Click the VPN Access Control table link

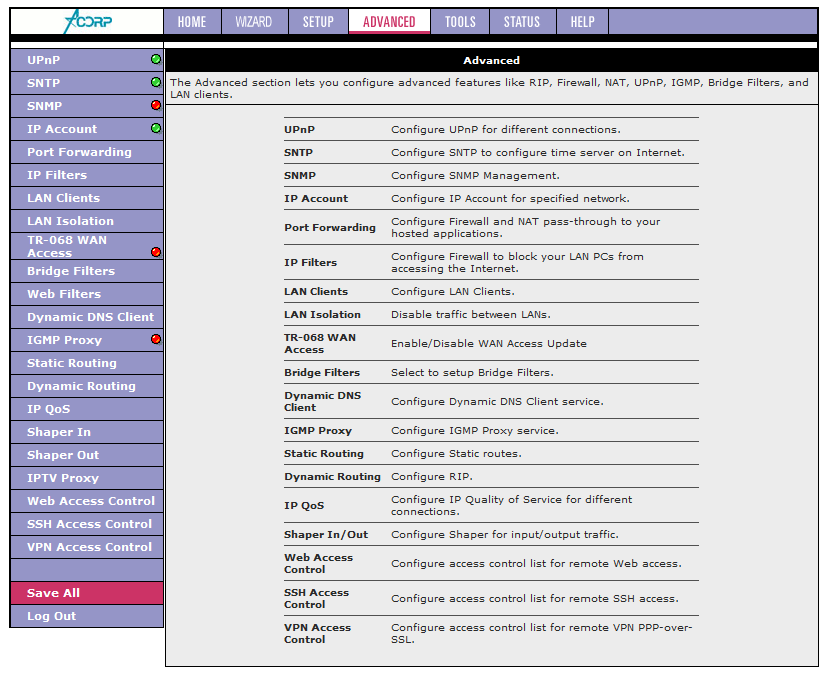317,634
